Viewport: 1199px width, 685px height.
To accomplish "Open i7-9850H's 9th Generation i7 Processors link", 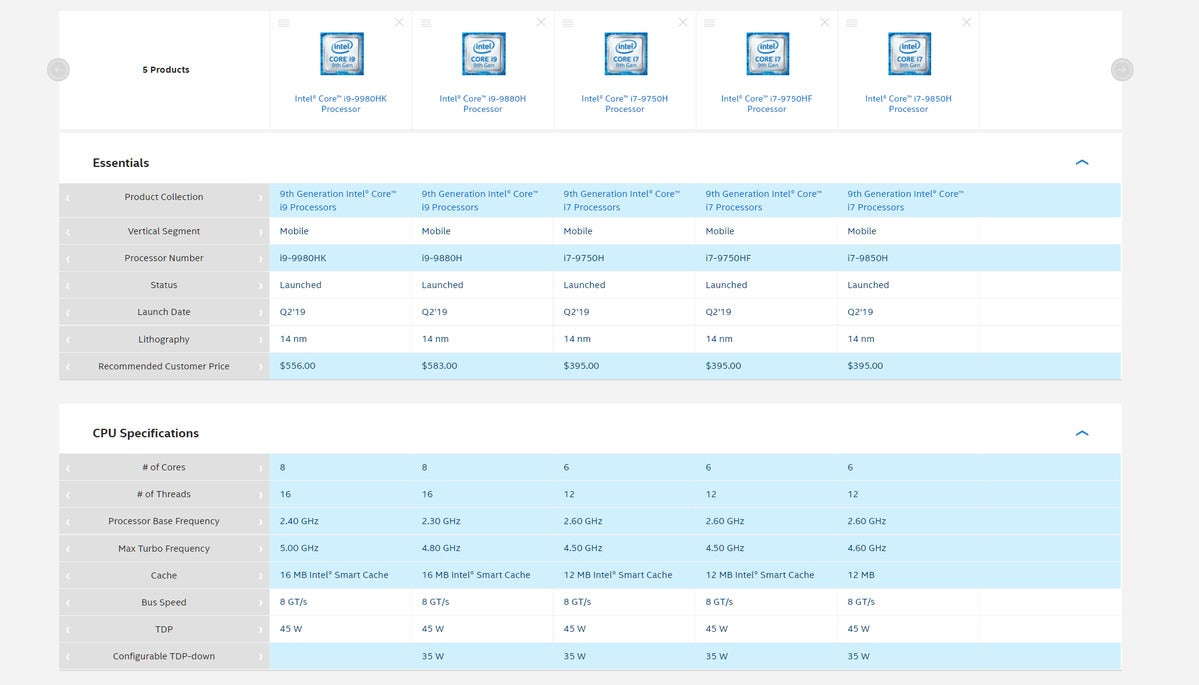I will click(905, 200).
